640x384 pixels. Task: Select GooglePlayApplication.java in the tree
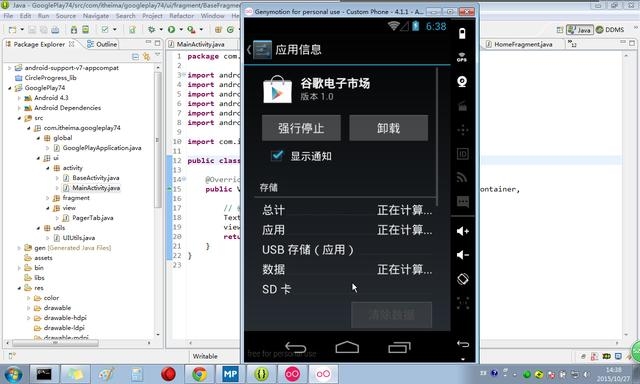tap(102, 148)
